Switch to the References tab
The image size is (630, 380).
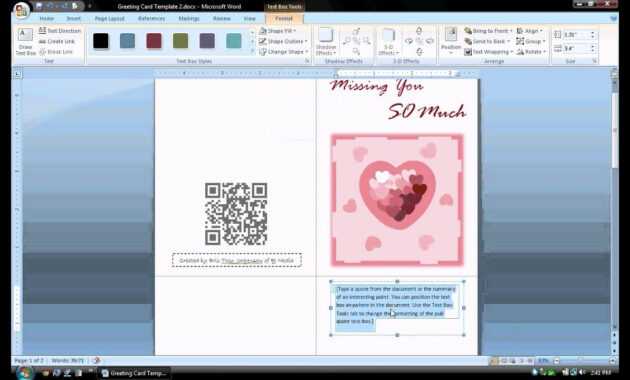click(151, 18)
